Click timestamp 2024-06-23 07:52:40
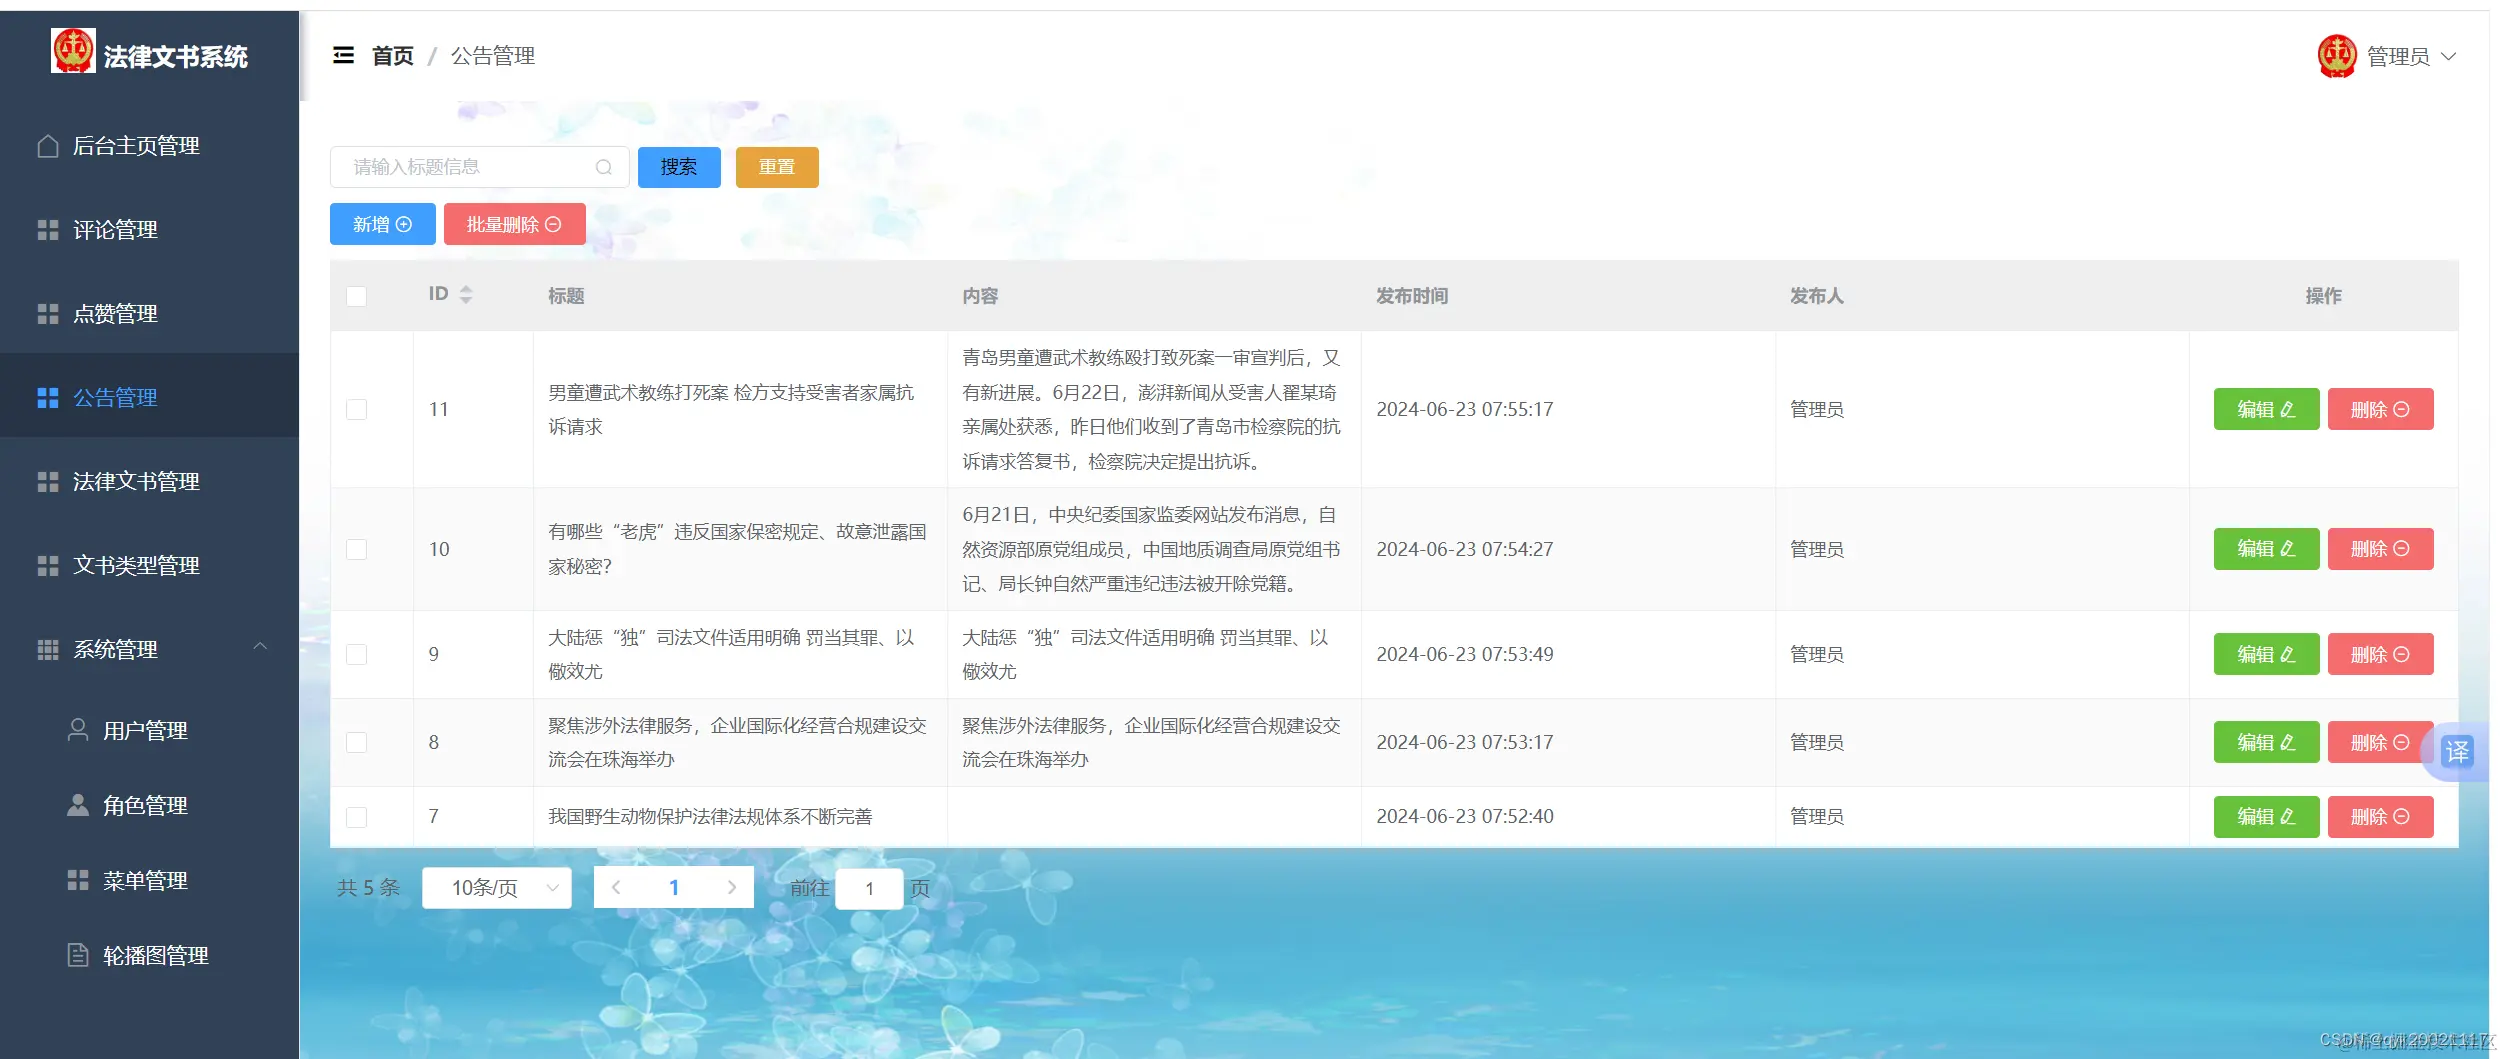2504x1059 pixels. (1464, 817)
